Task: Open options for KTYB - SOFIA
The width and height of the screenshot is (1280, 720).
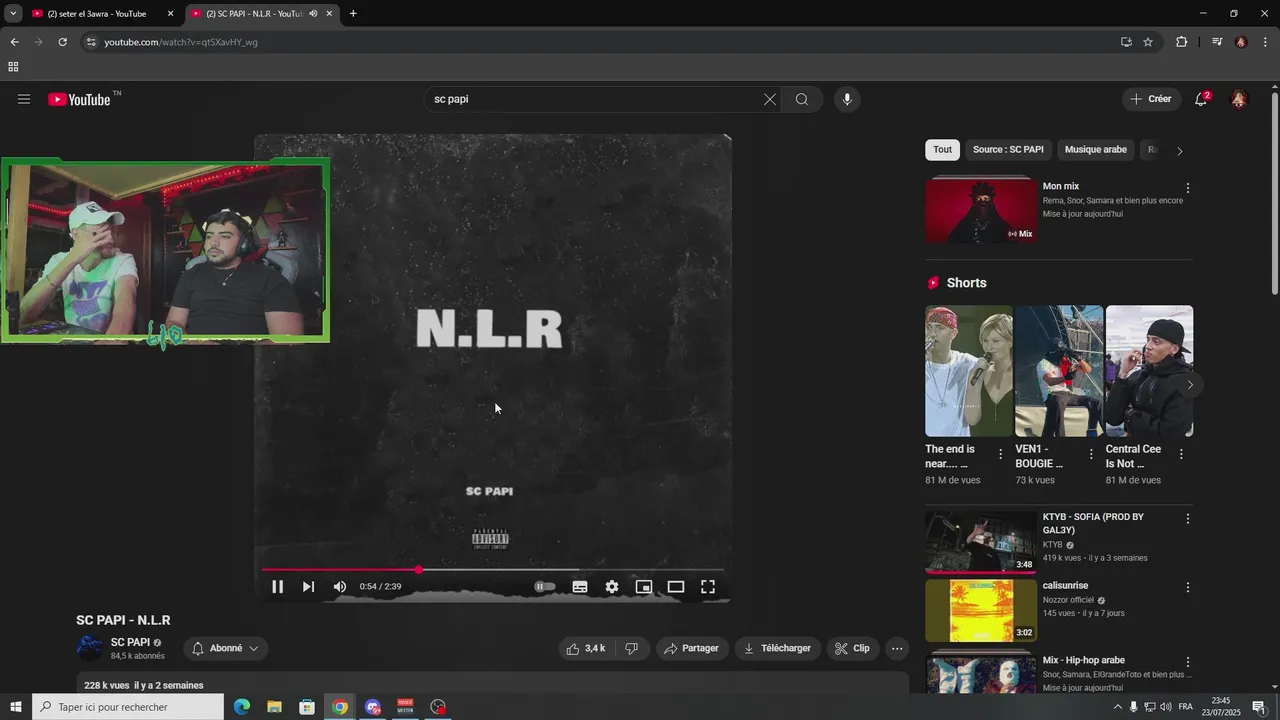Action: (x=1188, y=519)
